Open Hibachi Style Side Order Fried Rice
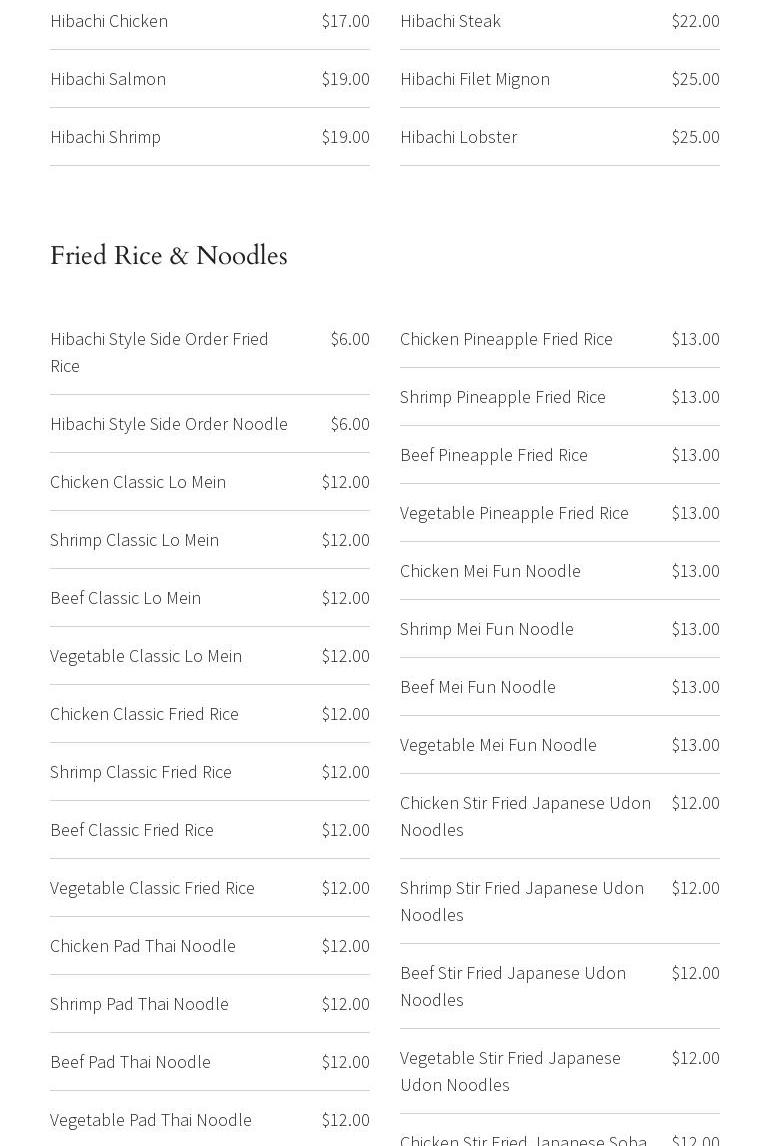 [x=159, y=352]
